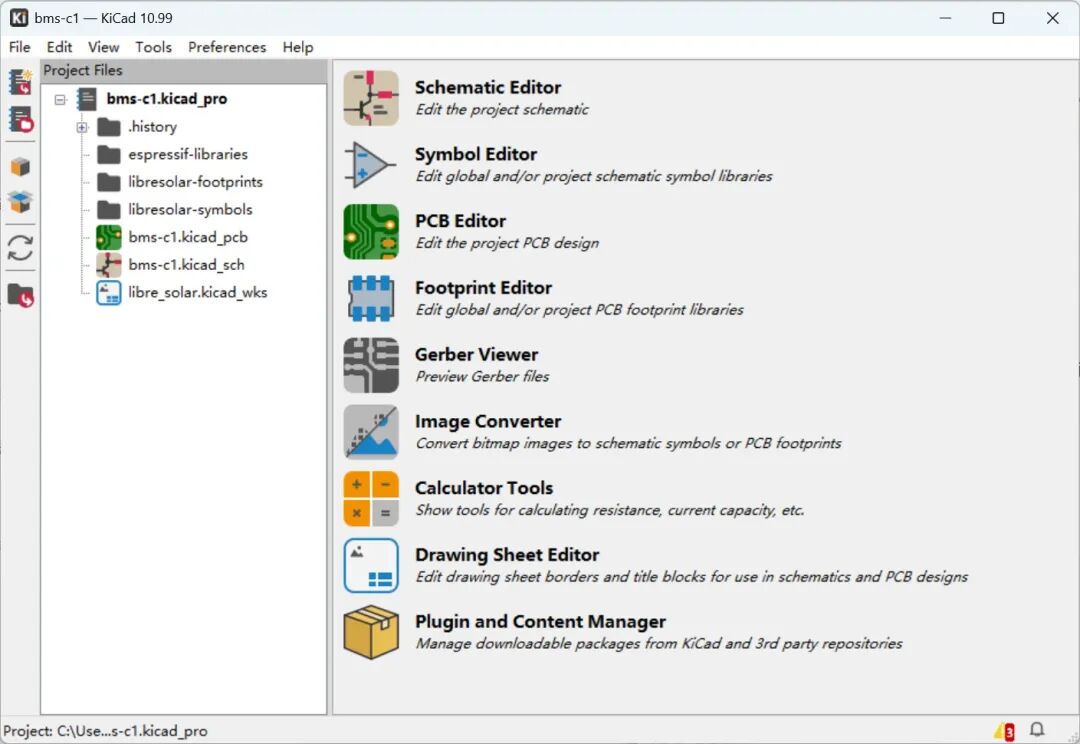
Task: Open the Preferences menu
Action: (x=227, y=47)
